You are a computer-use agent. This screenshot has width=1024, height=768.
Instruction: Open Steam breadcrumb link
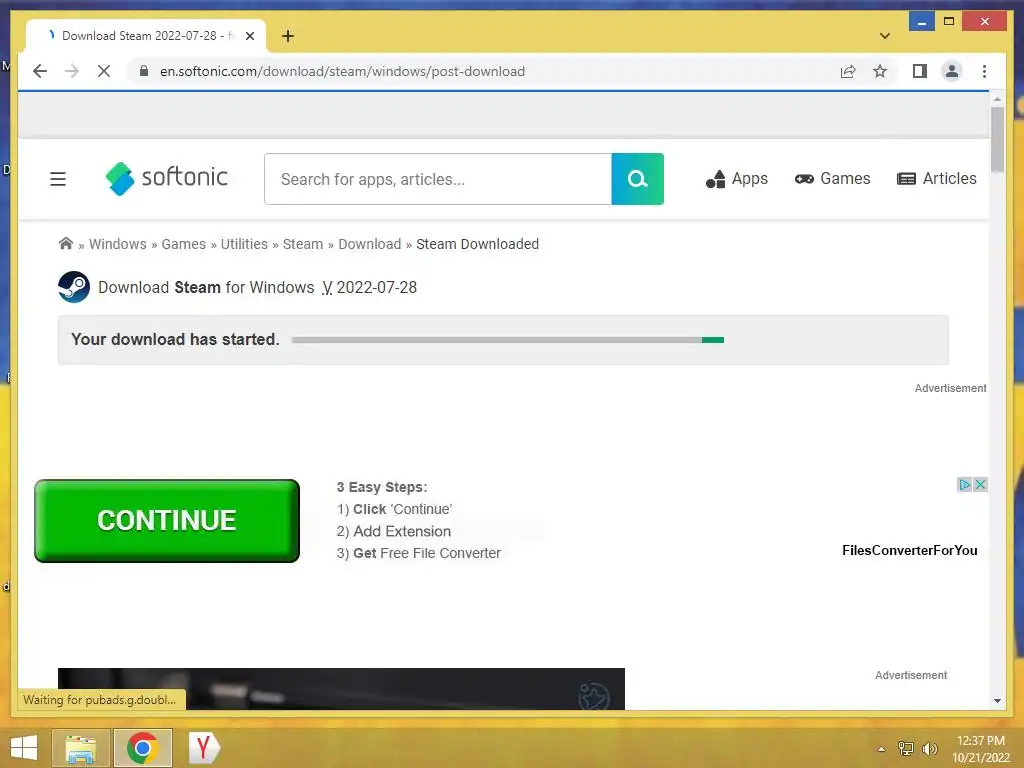click(303, 244)
